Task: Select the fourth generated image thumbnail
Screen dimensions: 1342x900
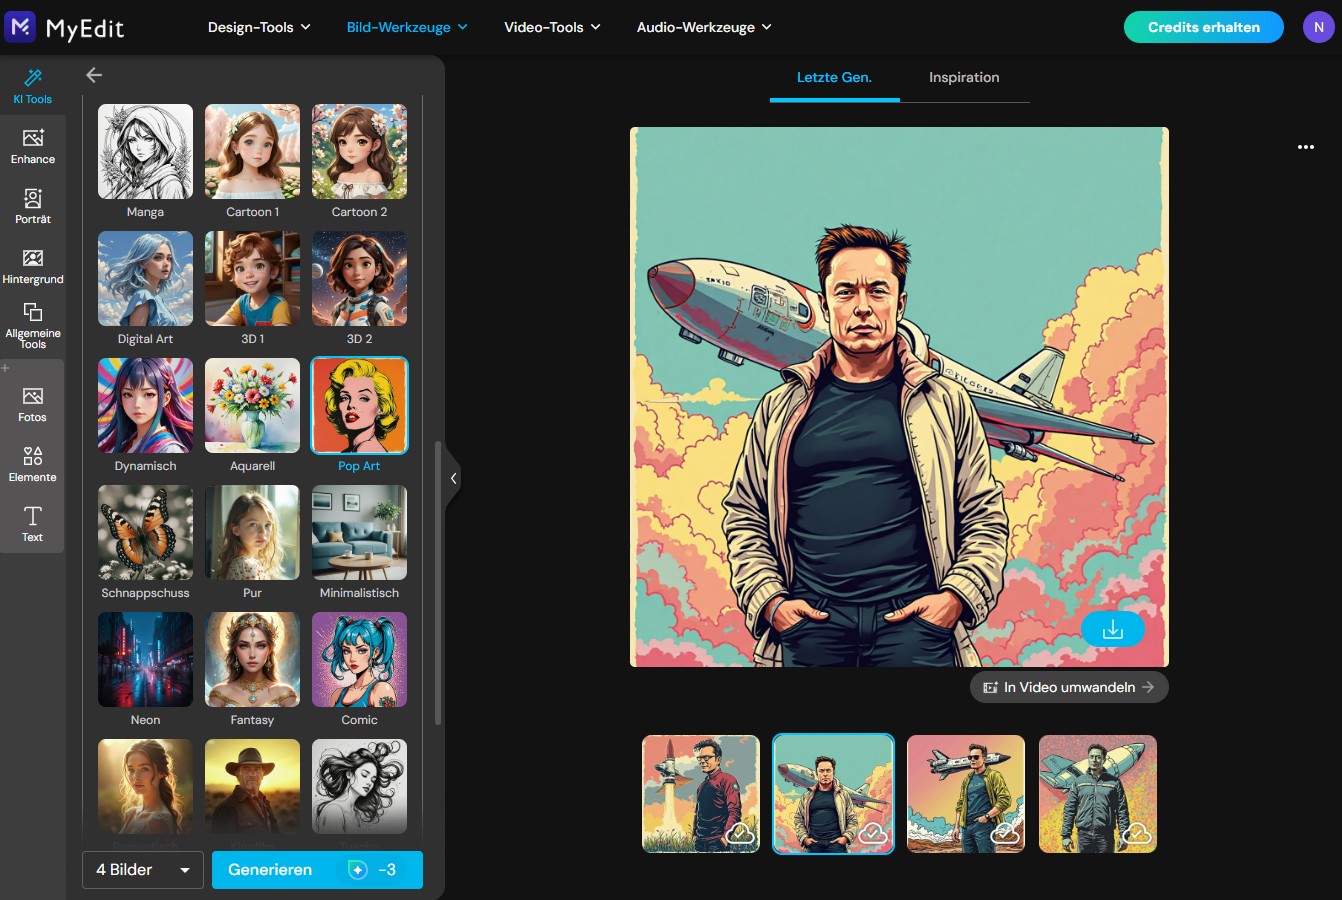Action: click(1097, 793)
